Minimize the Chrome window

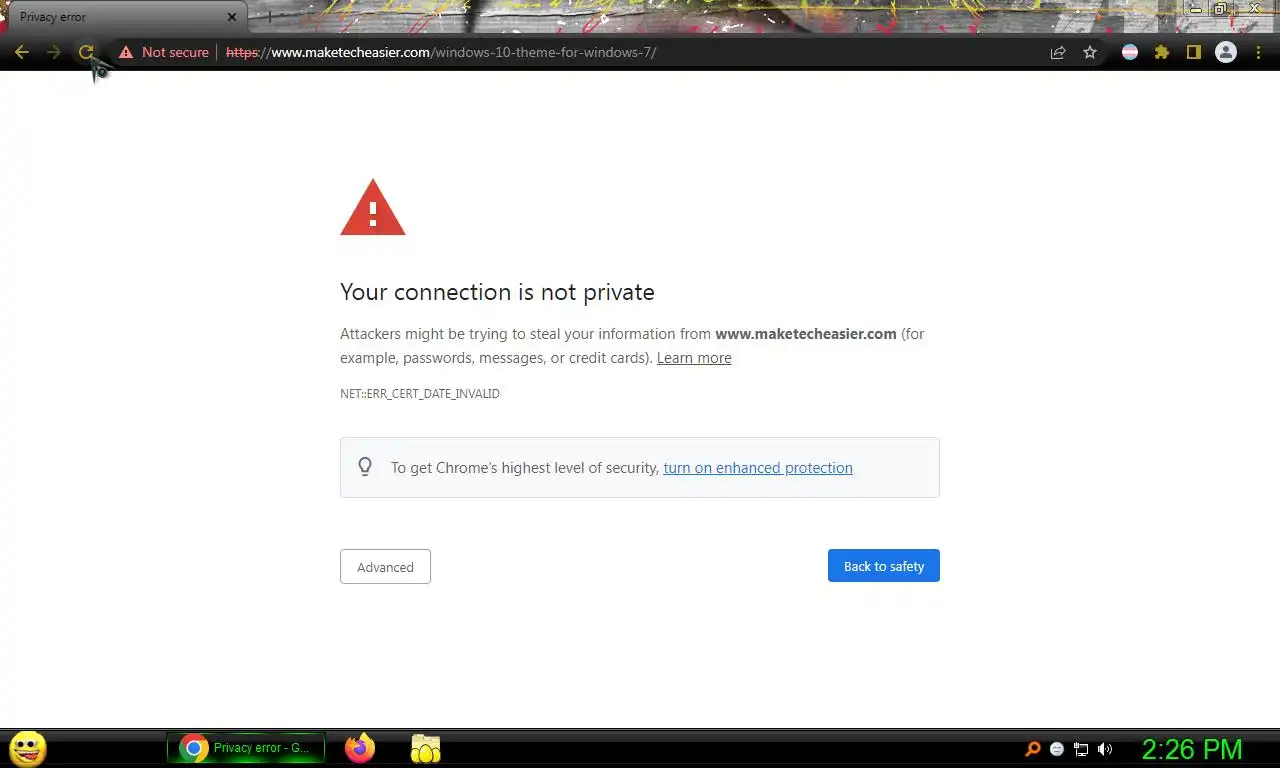pos(1194,8)
